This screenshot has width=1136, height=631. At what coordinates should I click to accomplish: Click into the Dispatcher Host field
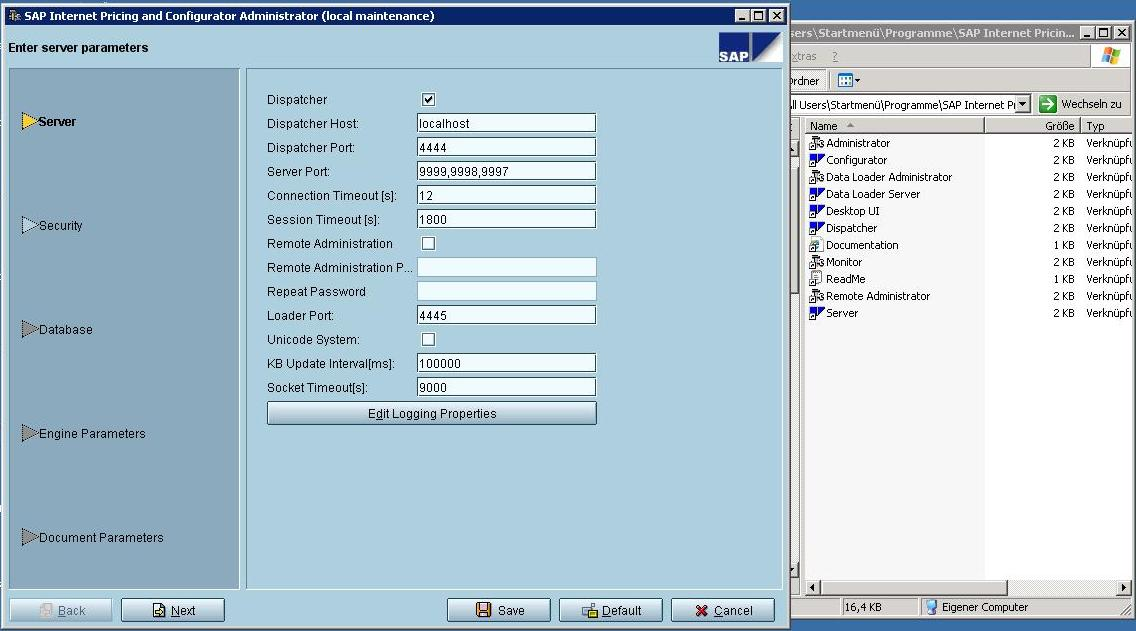tap(505, 124)
